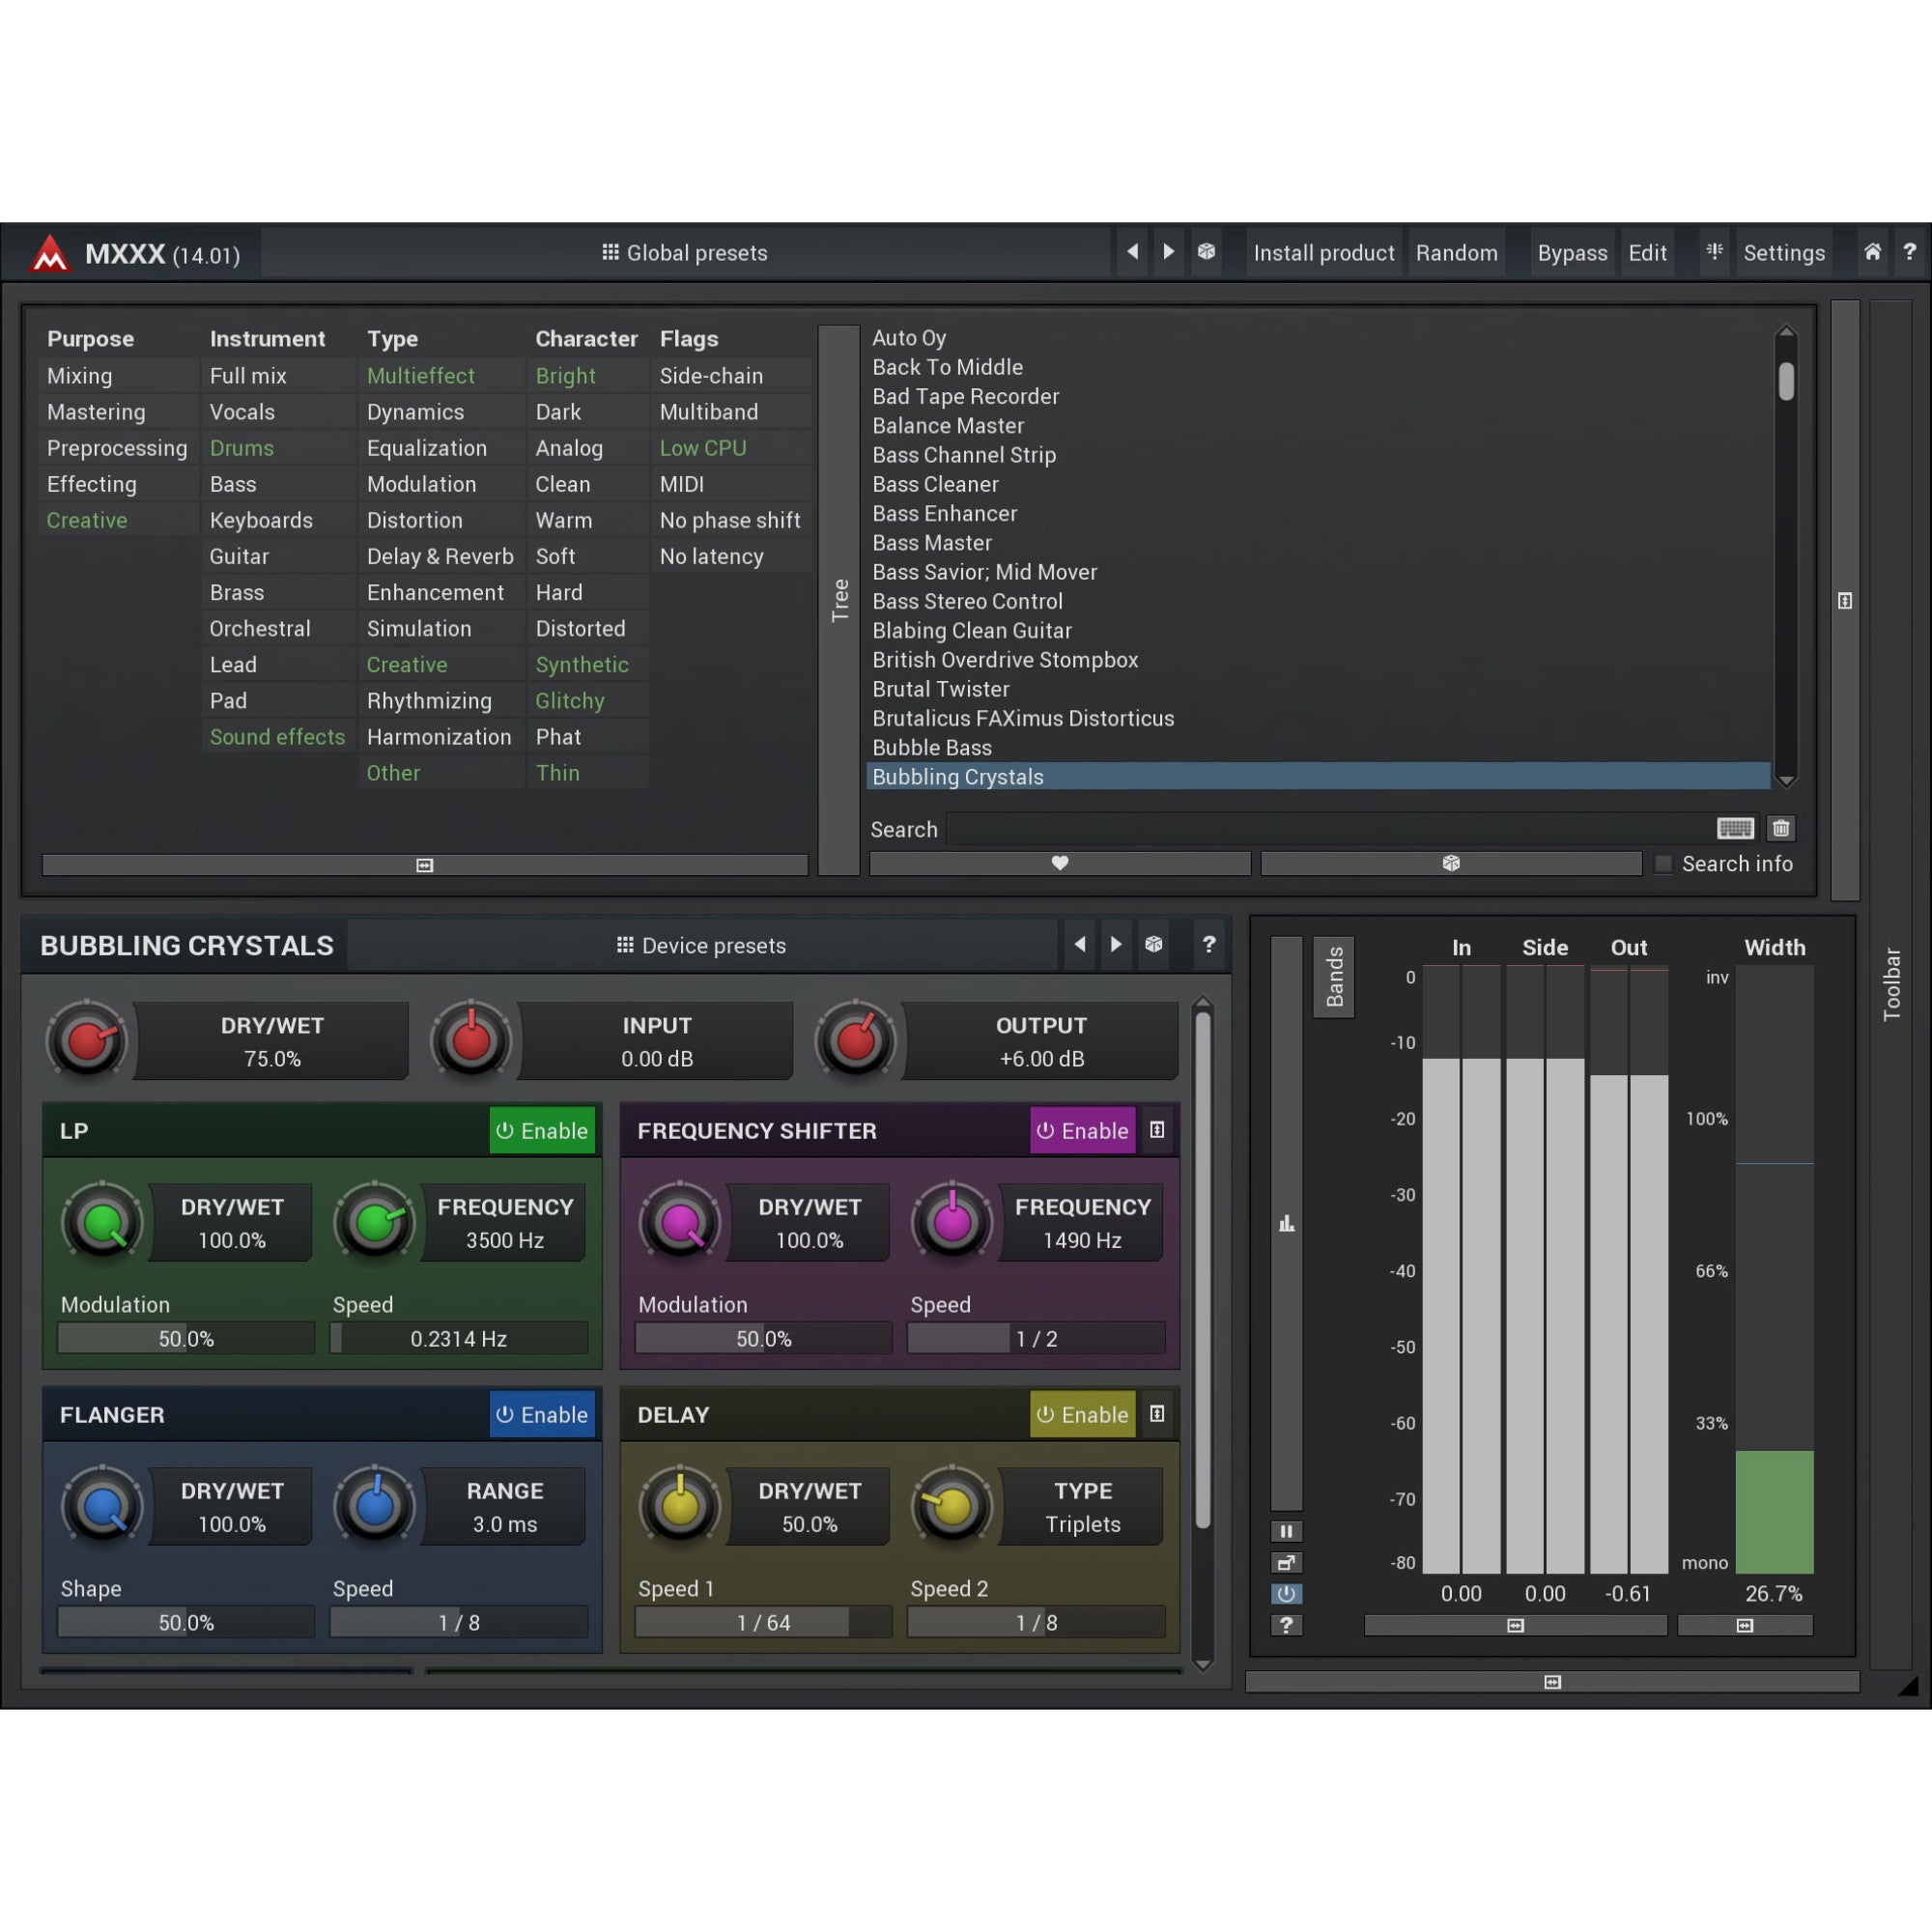Open the home icon in top bar
Viewport: 1932px width, 1932px height.
[1872, 252]
